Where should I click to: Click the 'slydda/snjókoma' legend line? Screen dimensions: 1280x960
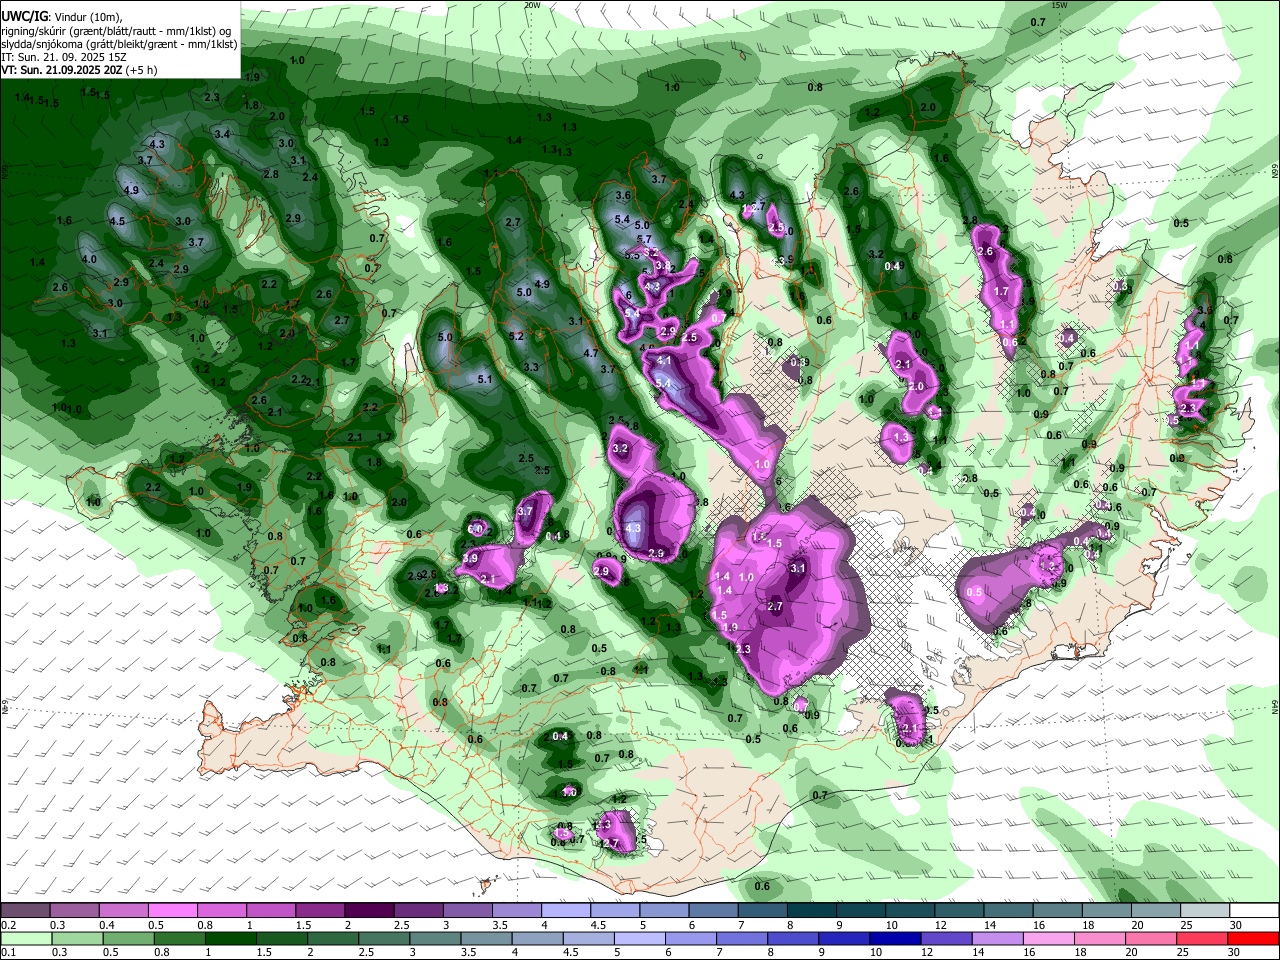coord(119,44)
